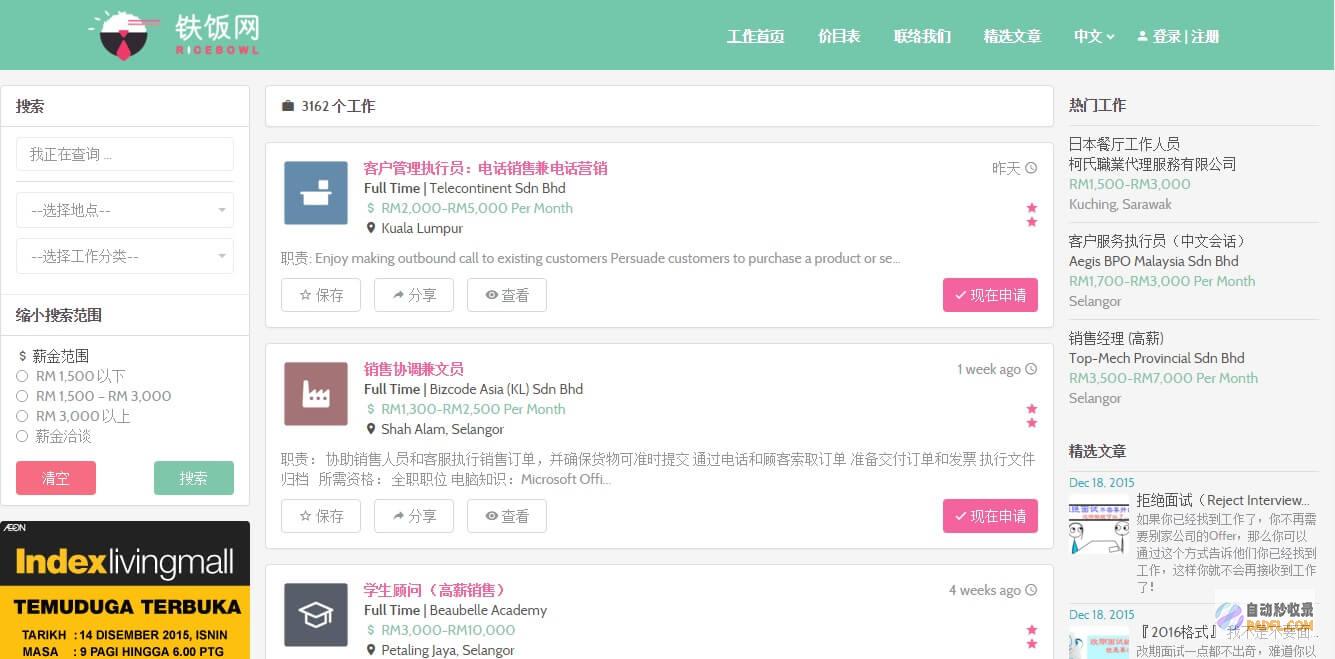
Task: Click Aegis BPO Malaysia Sdn Bhd text
Action: click(1153, 261)
